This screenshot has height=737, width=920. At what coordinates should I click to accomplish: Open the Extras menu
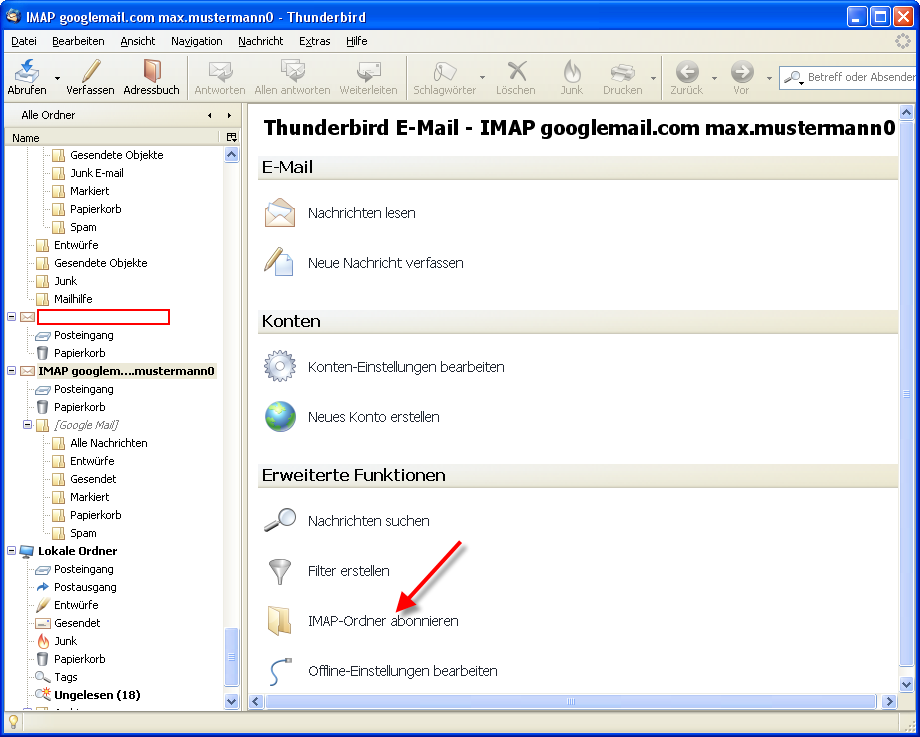pos(314,41)
